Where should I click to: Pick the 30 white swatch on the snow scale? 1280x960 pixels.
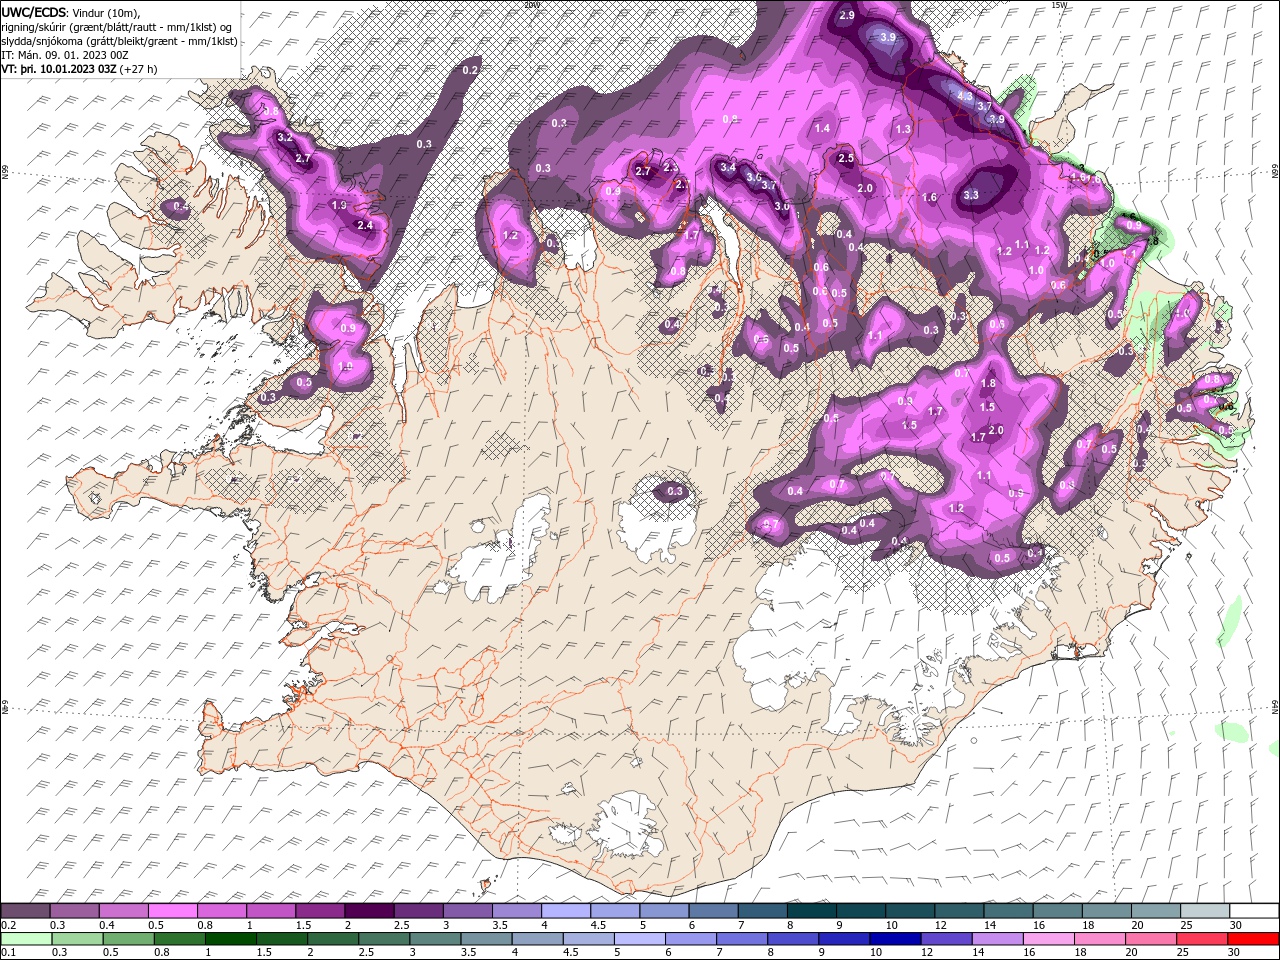[x=1254, y=911]
